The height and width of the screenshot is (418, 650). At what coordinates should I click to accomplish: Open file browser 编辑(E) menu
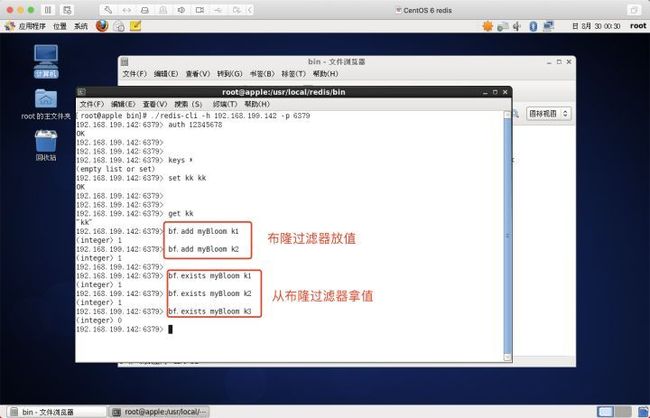166,74
